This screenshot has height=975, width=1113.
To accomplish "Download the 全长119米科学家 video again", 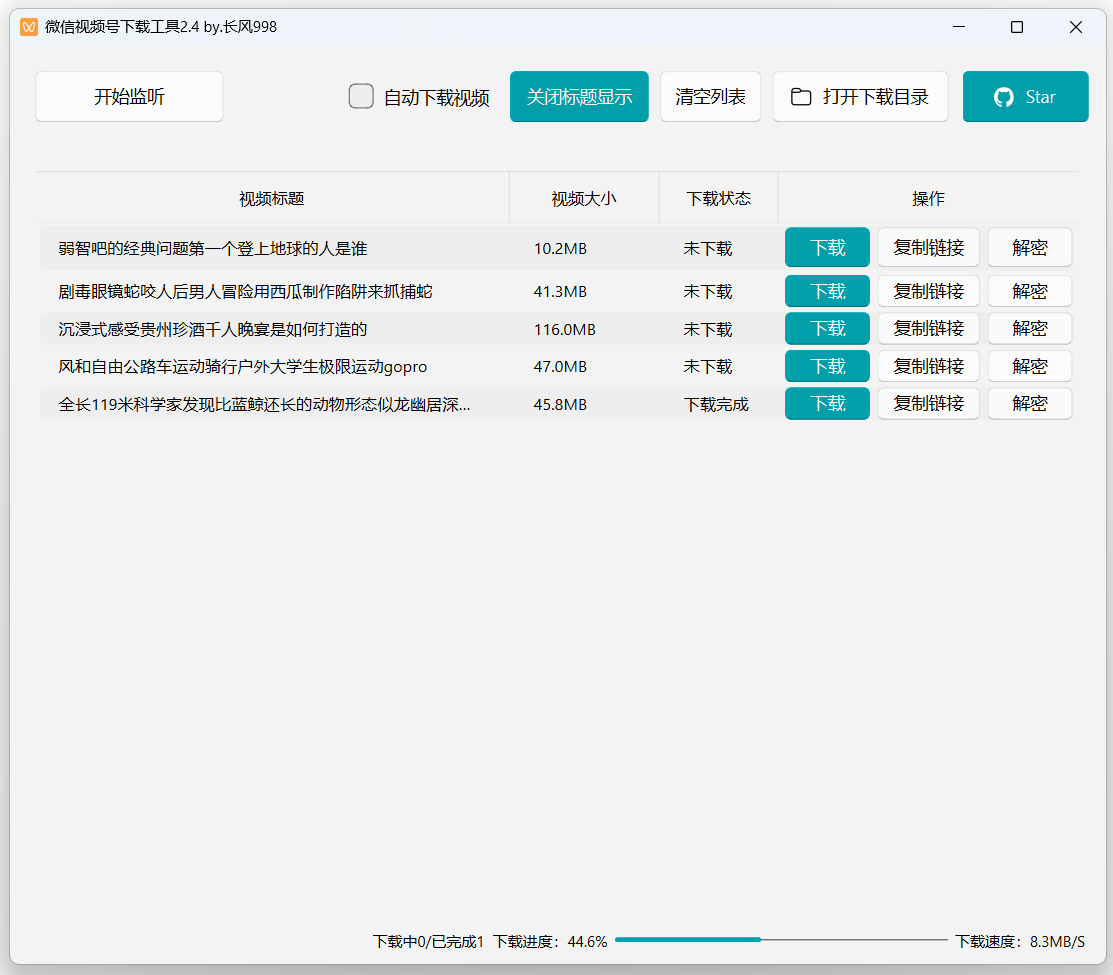I will [827, 403].
